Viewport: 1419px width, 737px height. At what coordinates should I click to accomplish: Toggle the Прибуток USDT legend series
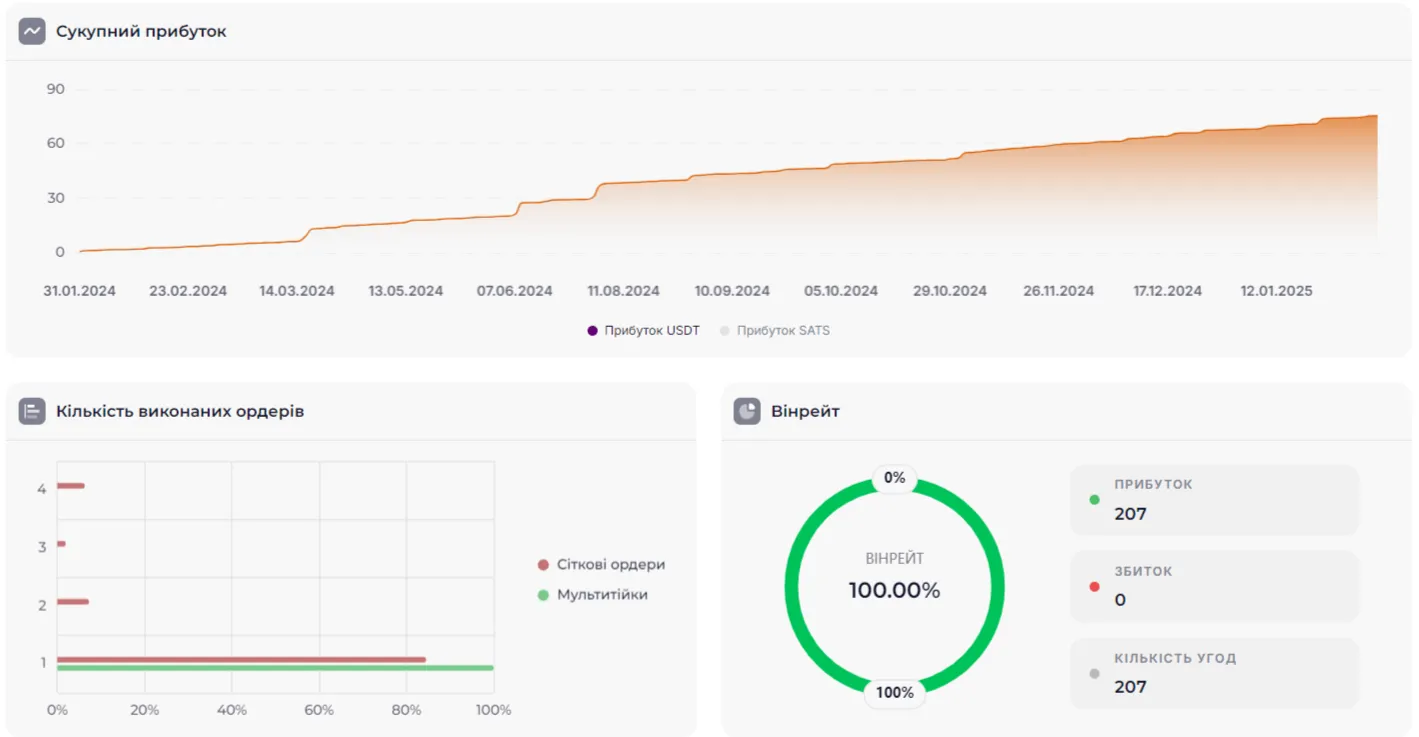pos(644,330)
